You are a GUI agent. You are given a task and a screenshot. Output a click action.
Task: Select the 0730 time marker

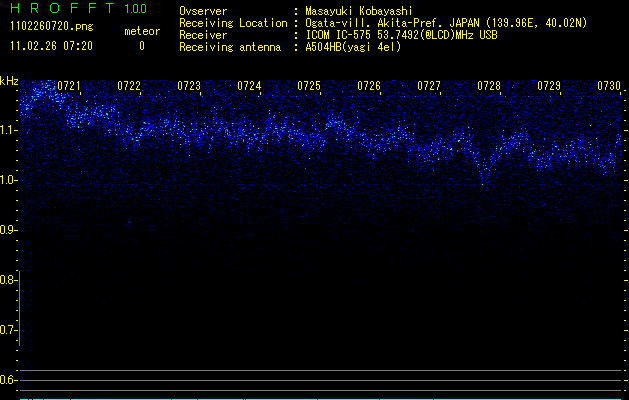tap(609, 87)
